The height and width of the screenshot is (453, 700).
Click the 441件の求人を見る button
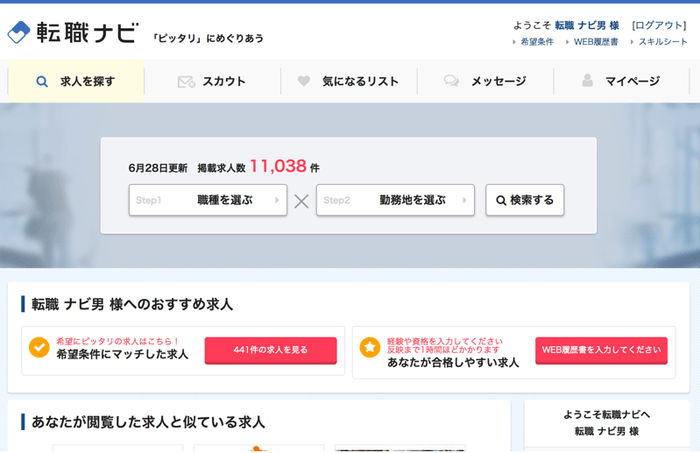pos(271,350)
